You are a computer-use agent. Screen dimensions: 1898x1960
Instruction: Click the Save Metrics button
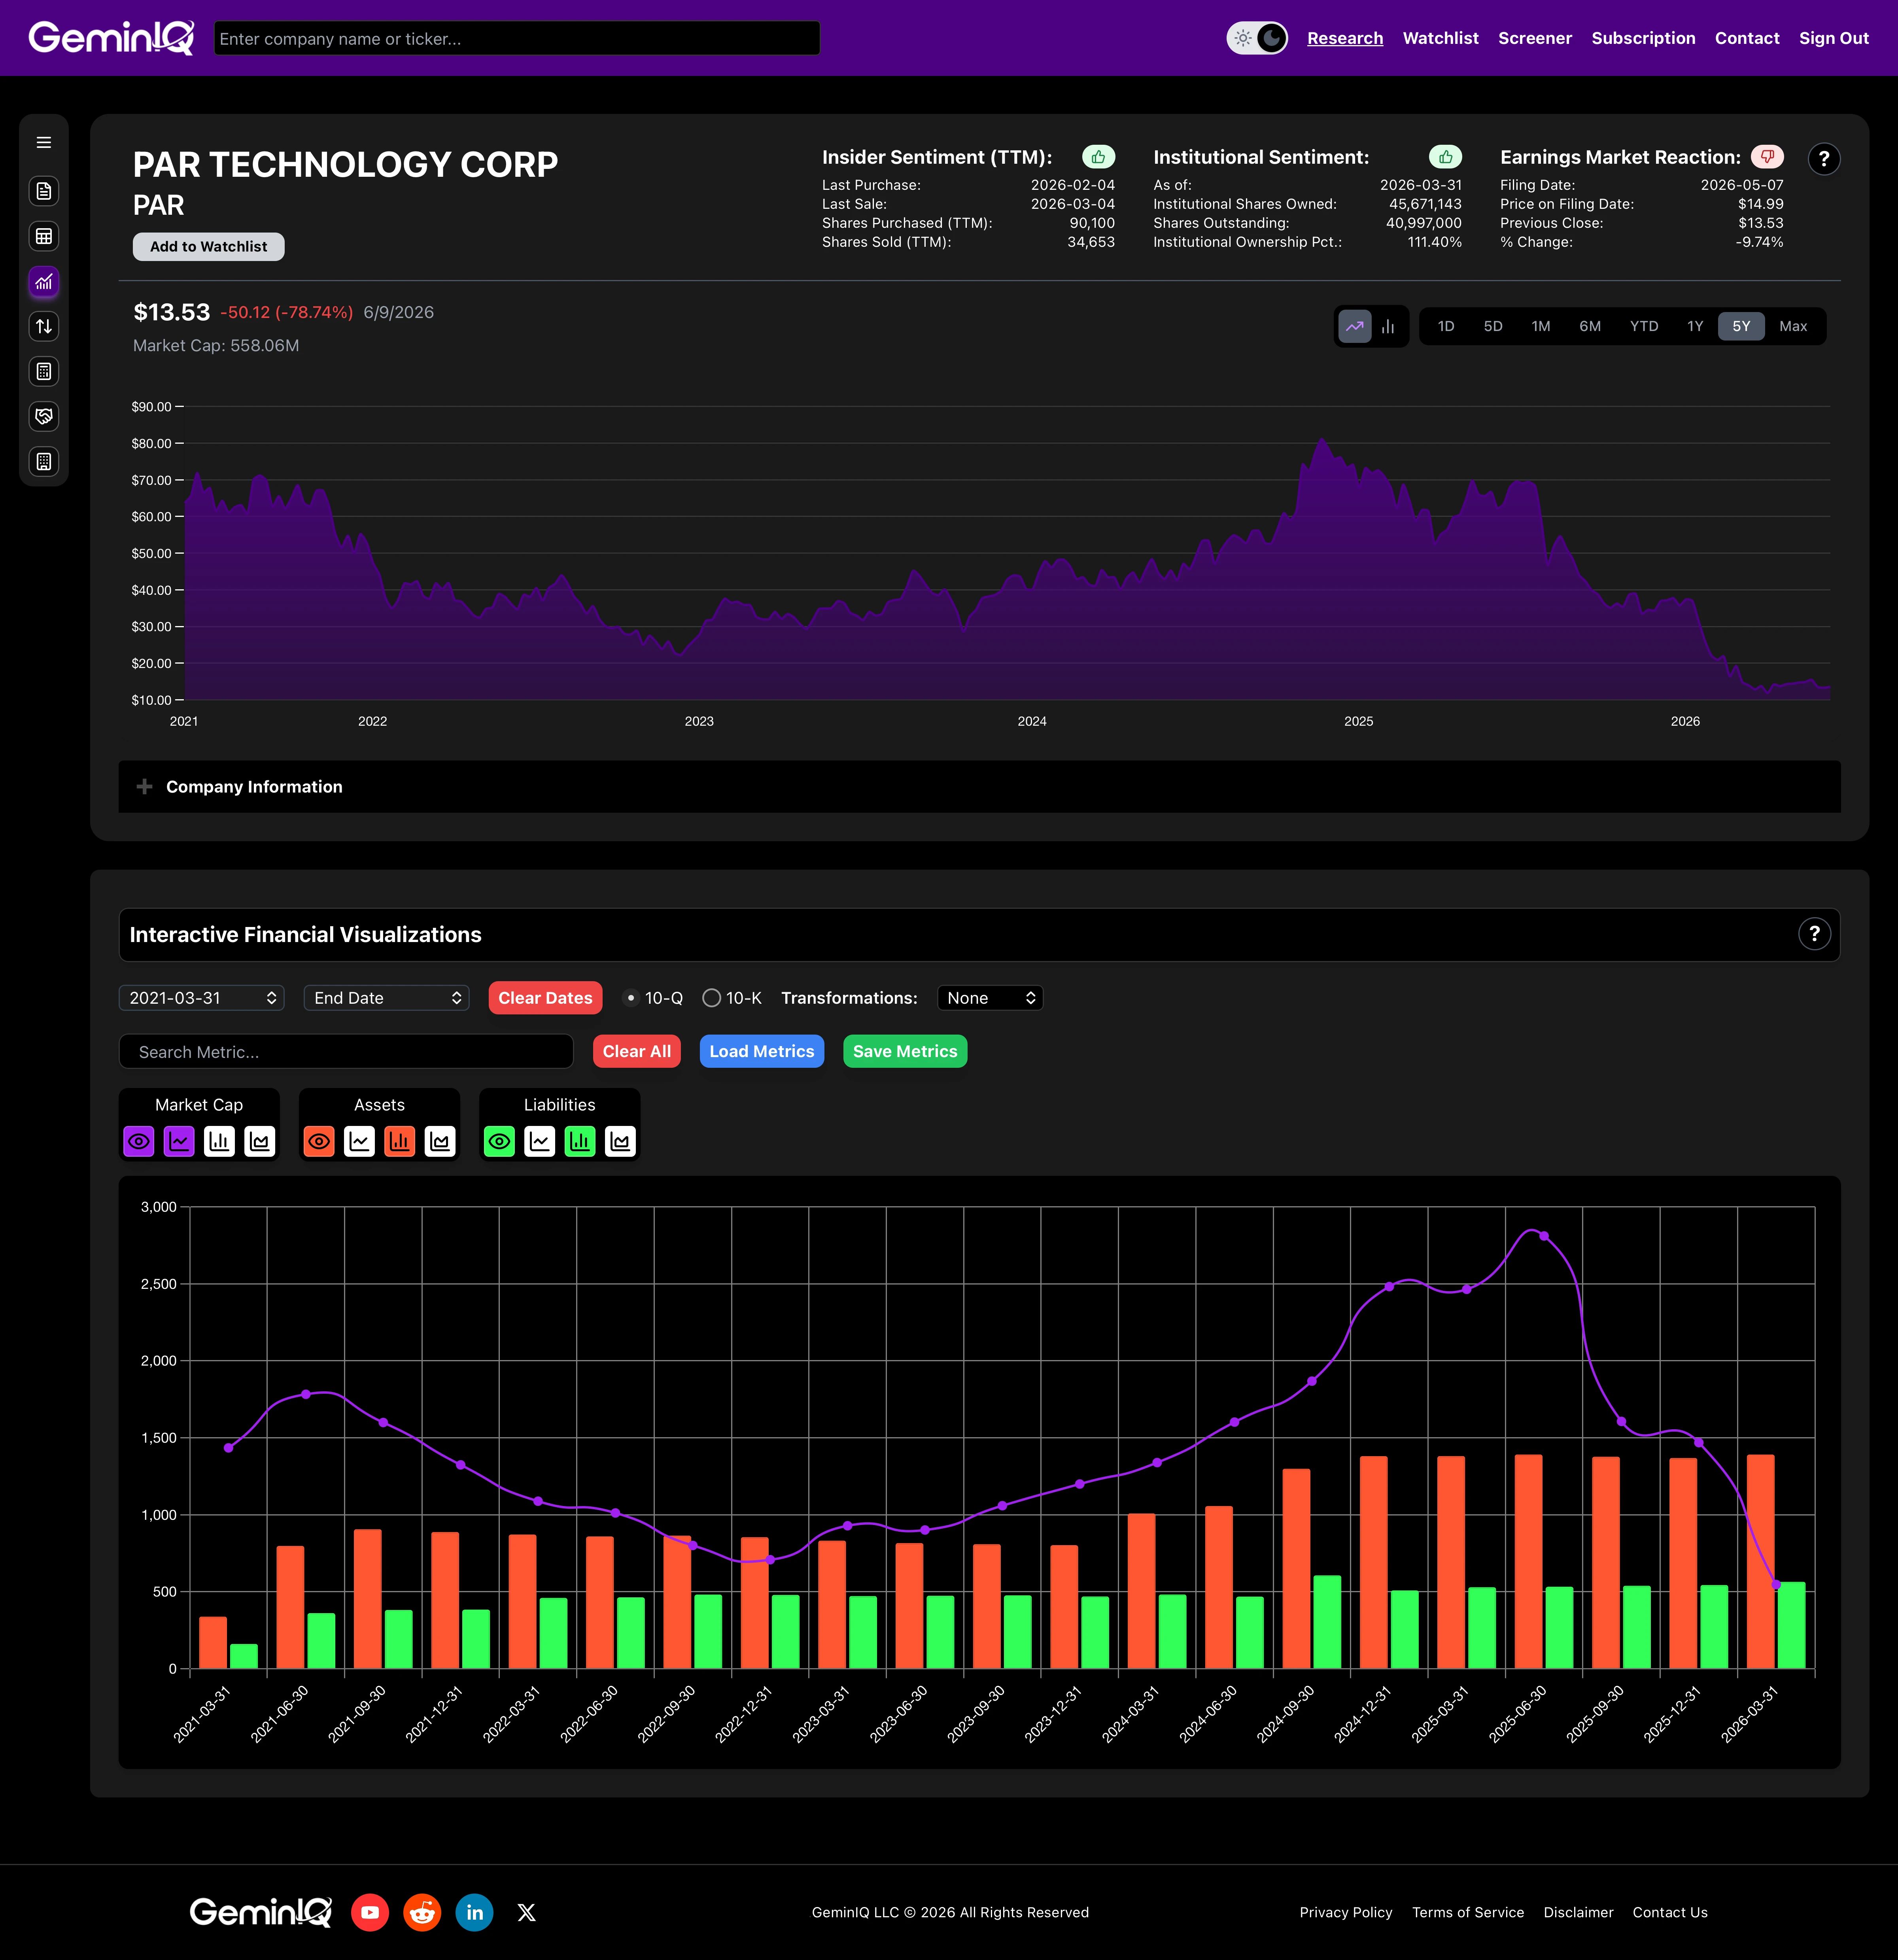(x=905, y=1051)
